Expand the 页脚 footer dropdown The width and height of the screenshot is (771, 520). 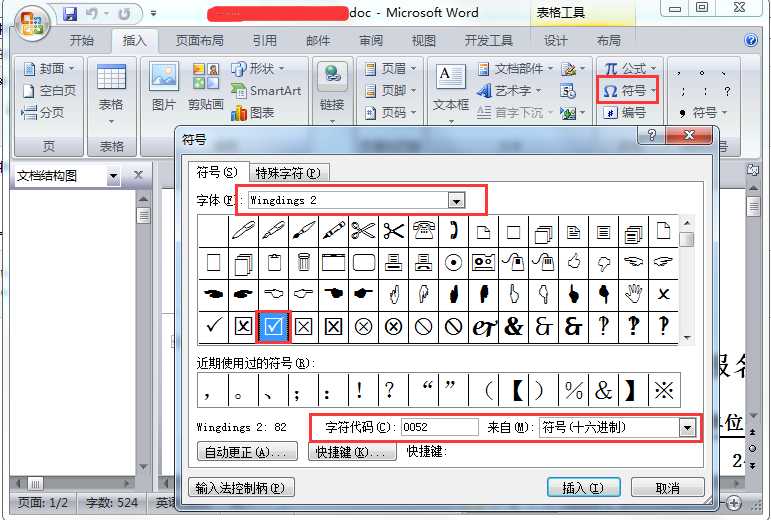click(x=413, y=90)
